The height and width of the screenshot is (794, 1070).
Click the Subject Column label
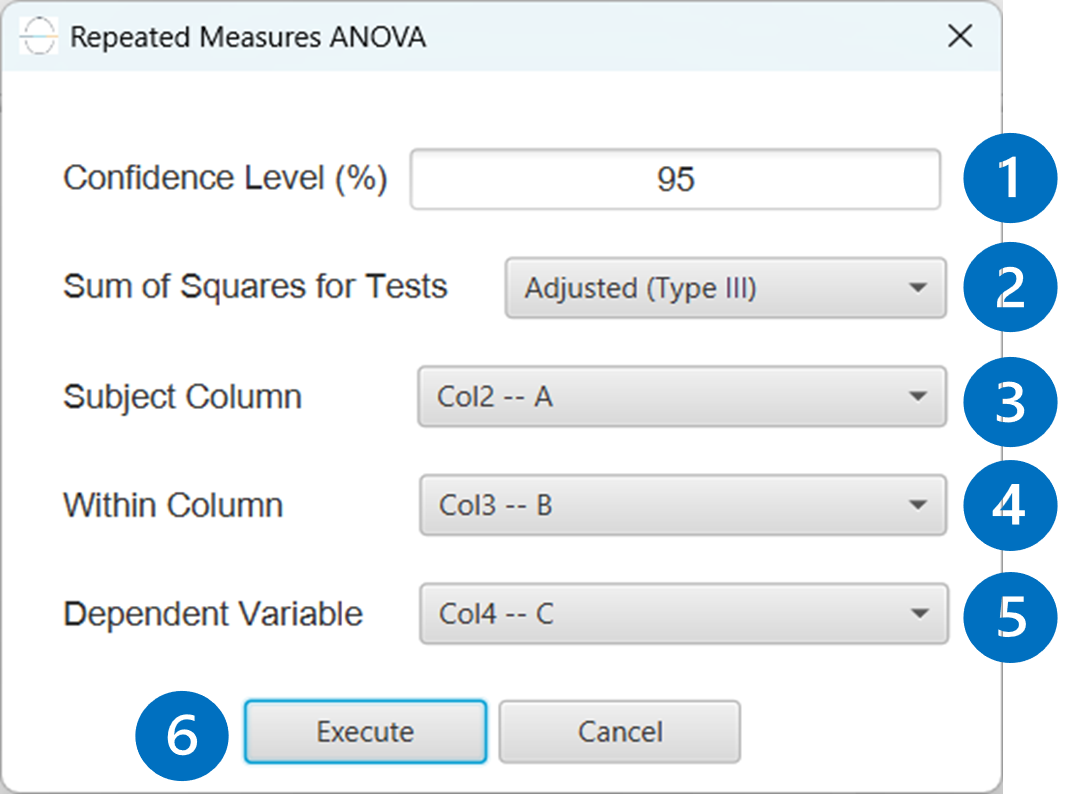[182, 397]
